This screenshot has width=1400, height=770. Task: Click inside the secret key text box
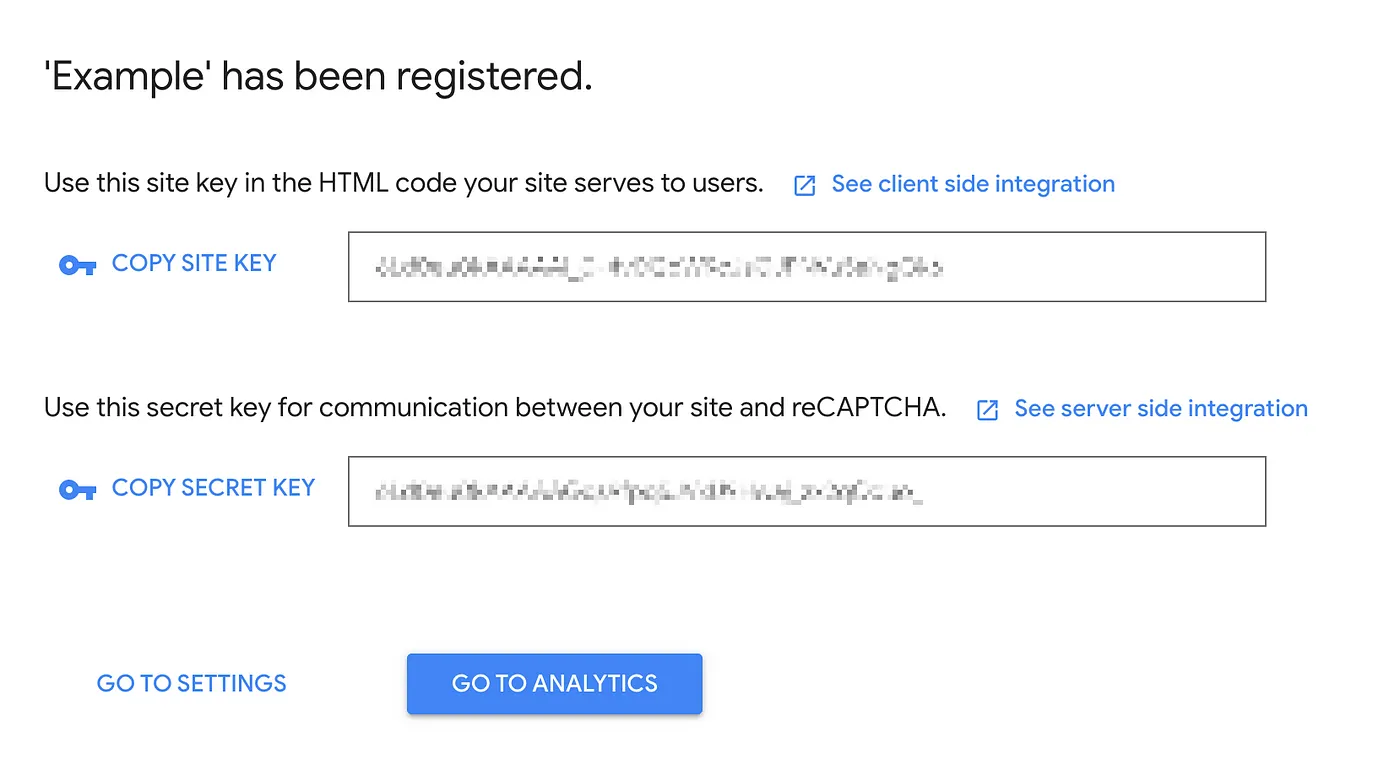click(806, 491)
